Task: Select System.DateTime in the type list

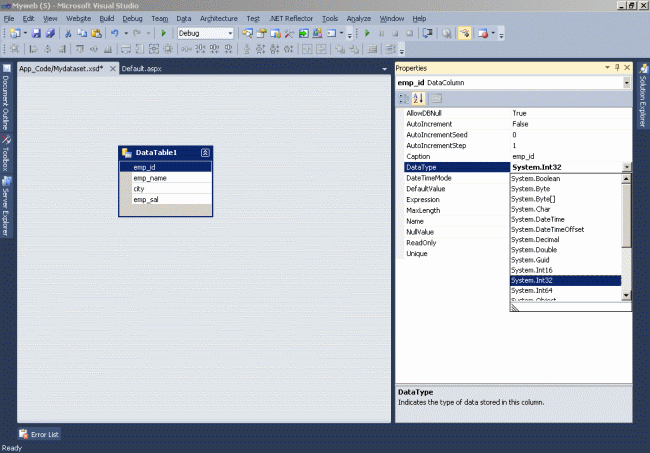Action: pos(565,219)
